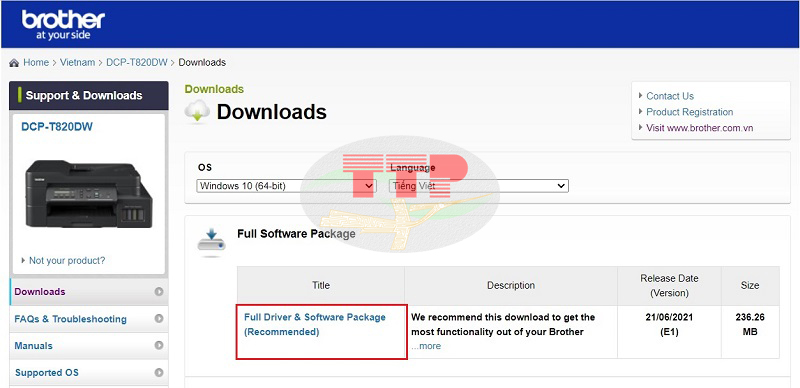Open the Language dropdown showing Tiếng Việt

[479, 186]
